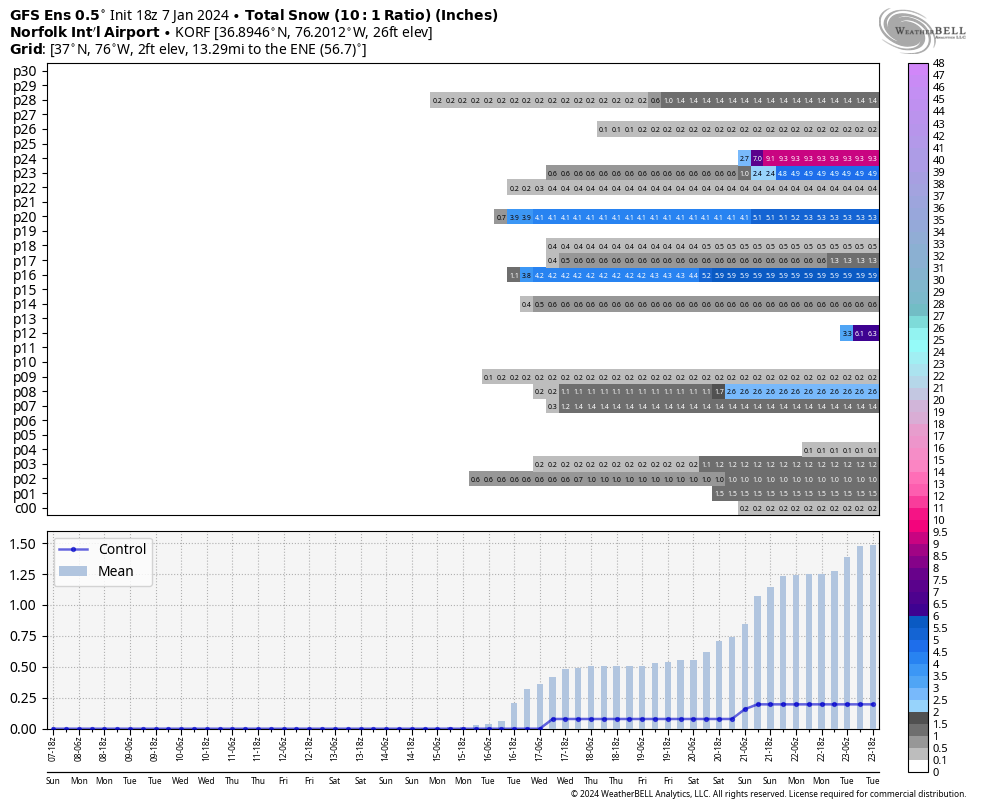The image size is (984, 808).
Task: Select ensemble member label p23
Action: [25, 173]
